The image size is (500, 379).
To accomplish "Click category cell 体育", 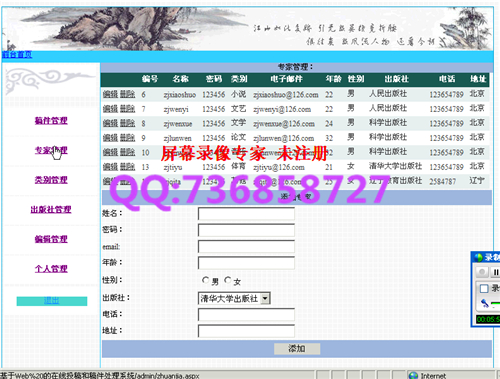I will [239, 166].
